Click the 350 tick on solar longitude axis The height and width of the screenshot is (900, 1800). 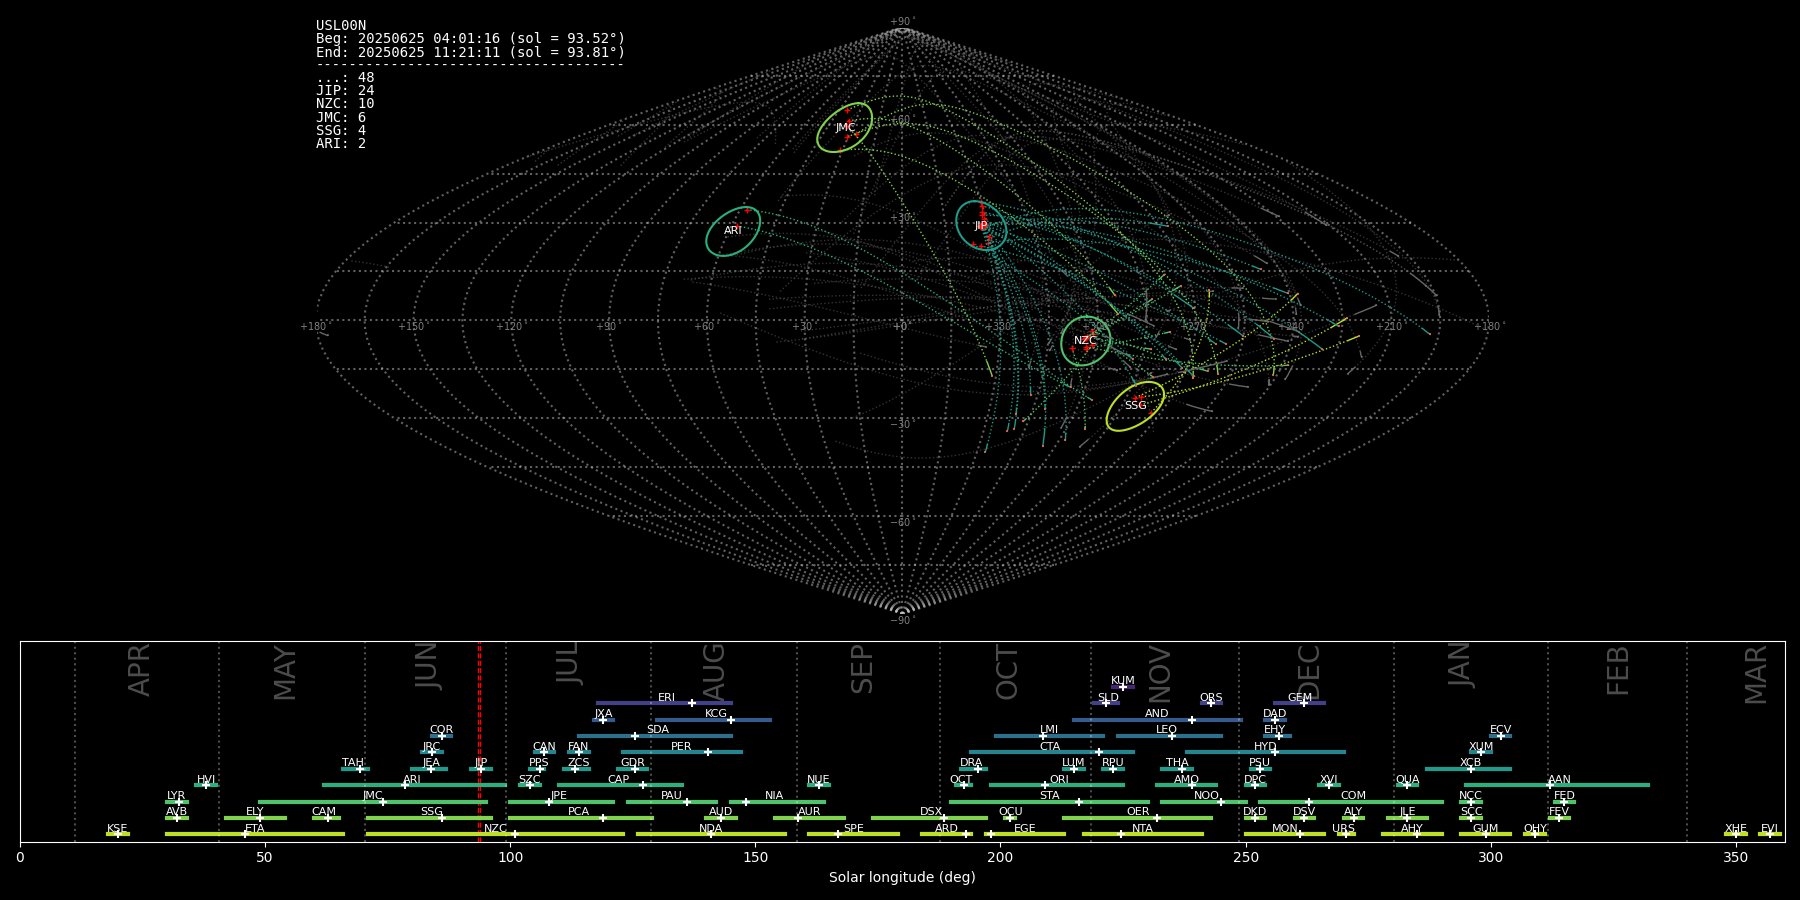(1736, 858)
